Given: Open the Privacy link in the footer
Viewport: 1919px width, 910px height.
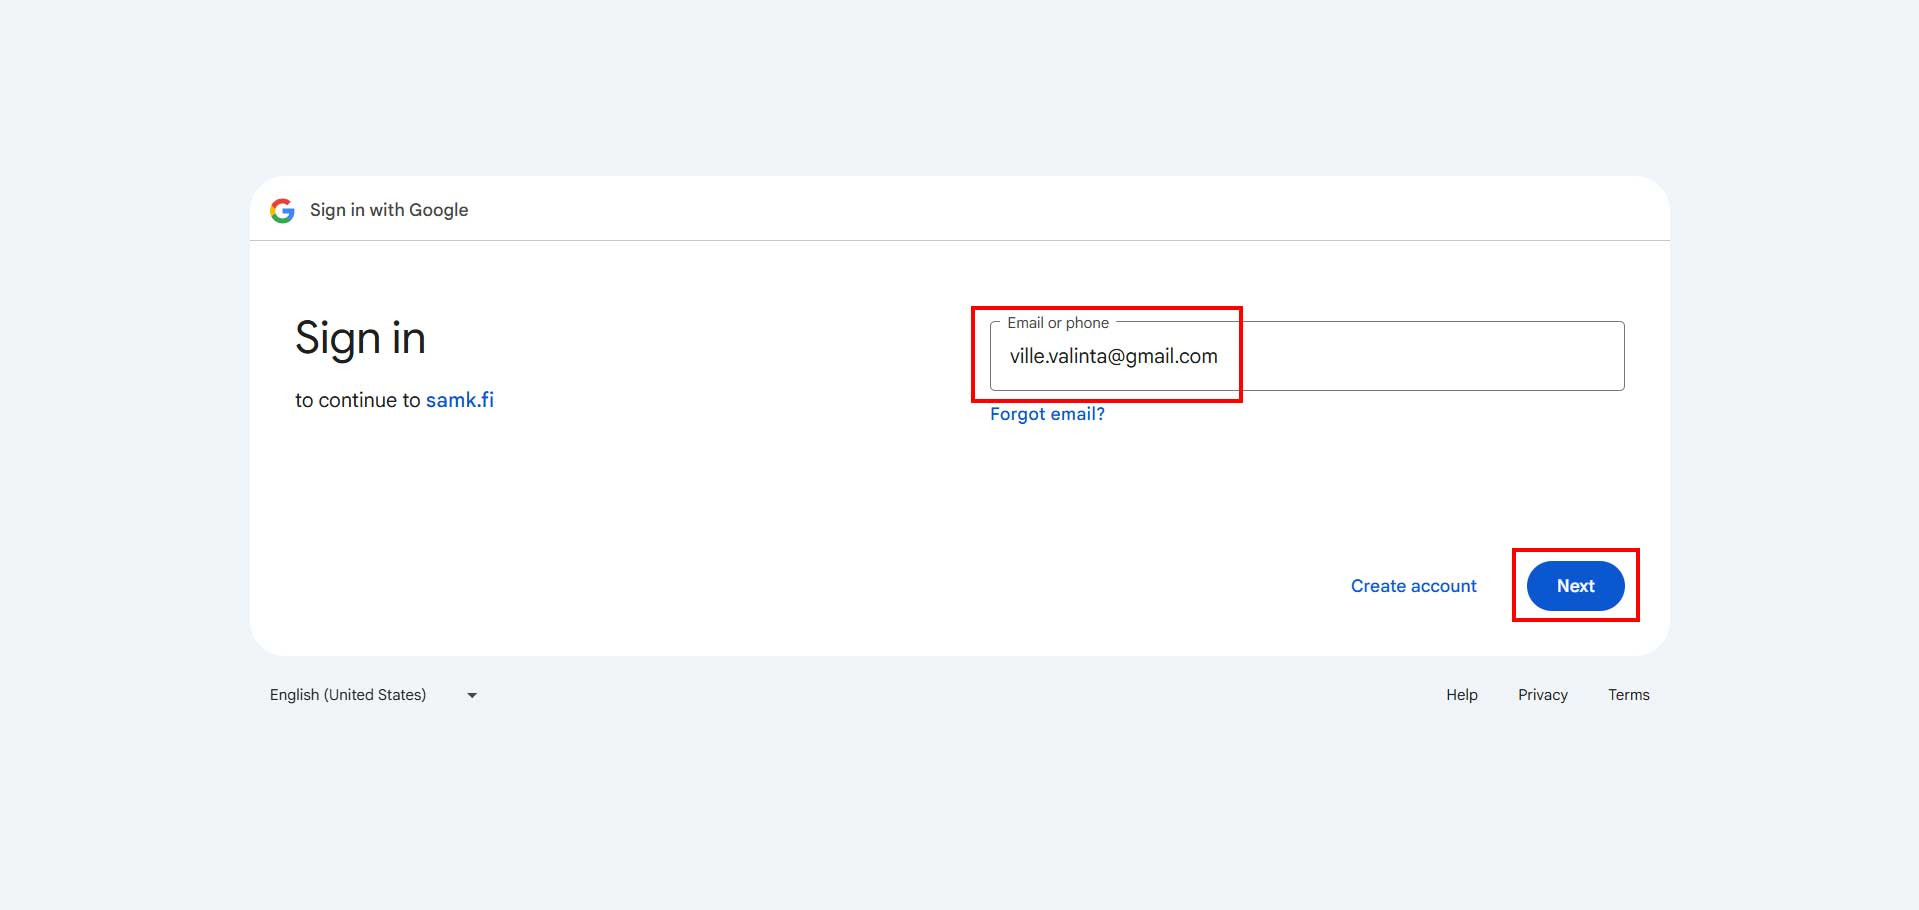Looking at the screenshot, I should click(x=1542, y=695).
